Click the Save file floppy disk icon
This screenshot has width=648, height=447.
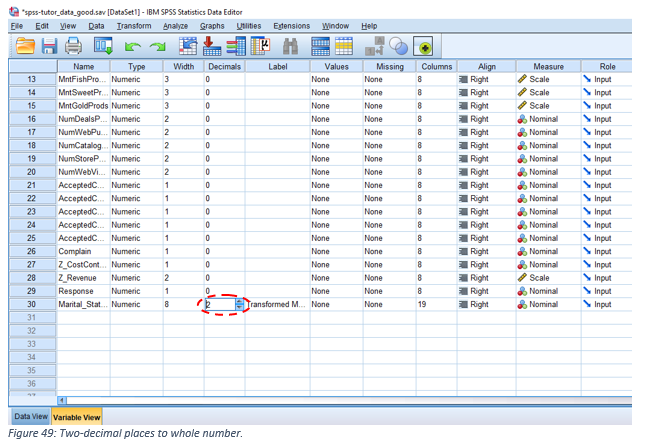click(x=48, y=46)
